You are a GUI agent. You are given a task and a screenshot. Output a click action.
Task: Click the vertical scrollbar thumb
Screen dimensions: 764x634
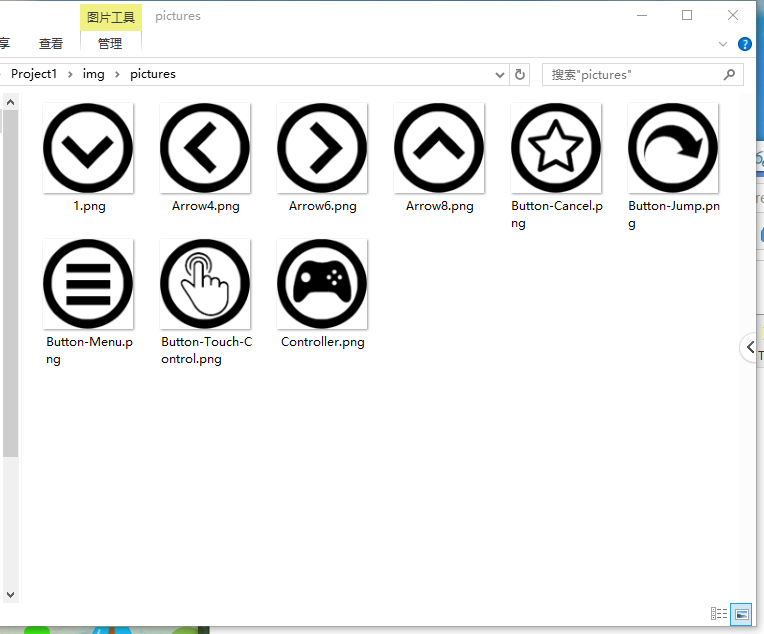pyautogui.click(x=10, y=284)
